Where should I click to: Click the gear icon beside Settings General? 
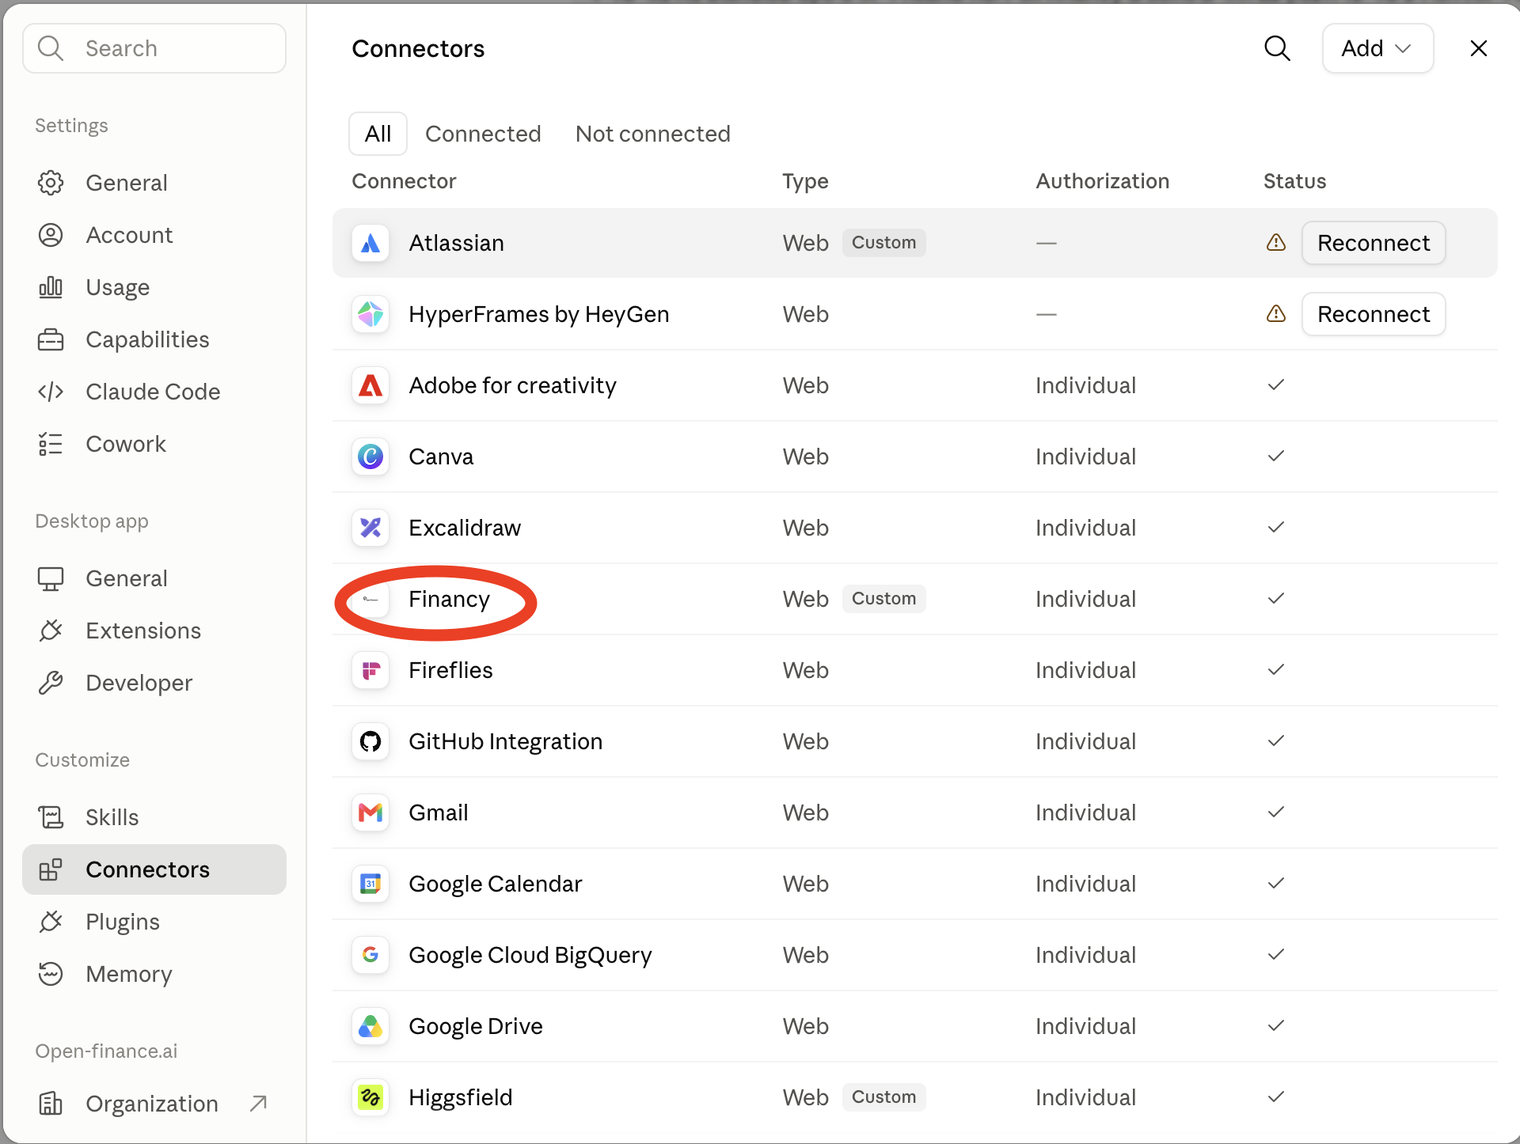pos(51,183)
